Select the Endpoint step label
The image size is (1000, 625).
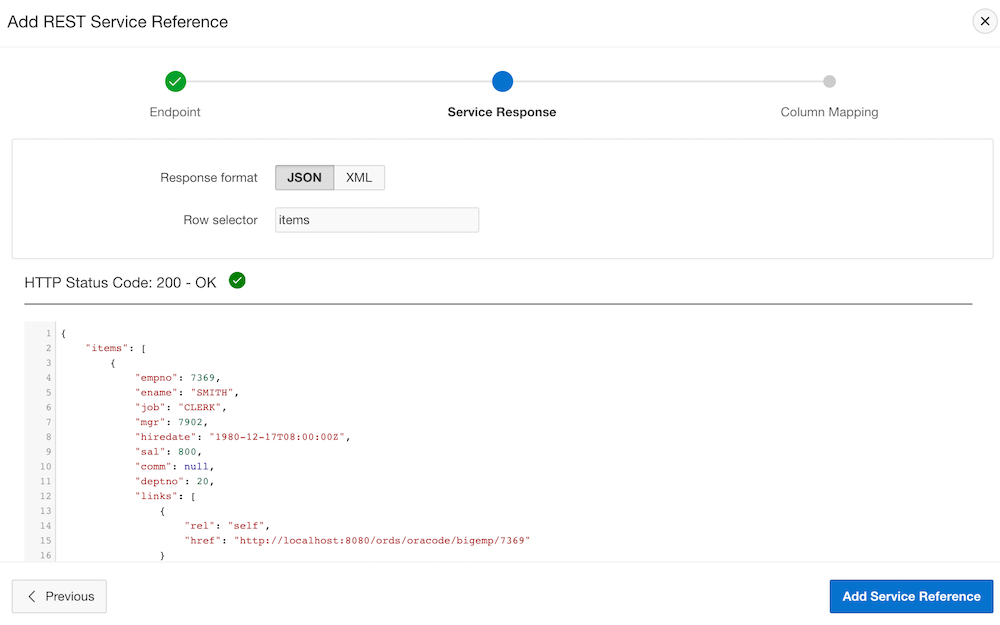click(x=175, y=112)
